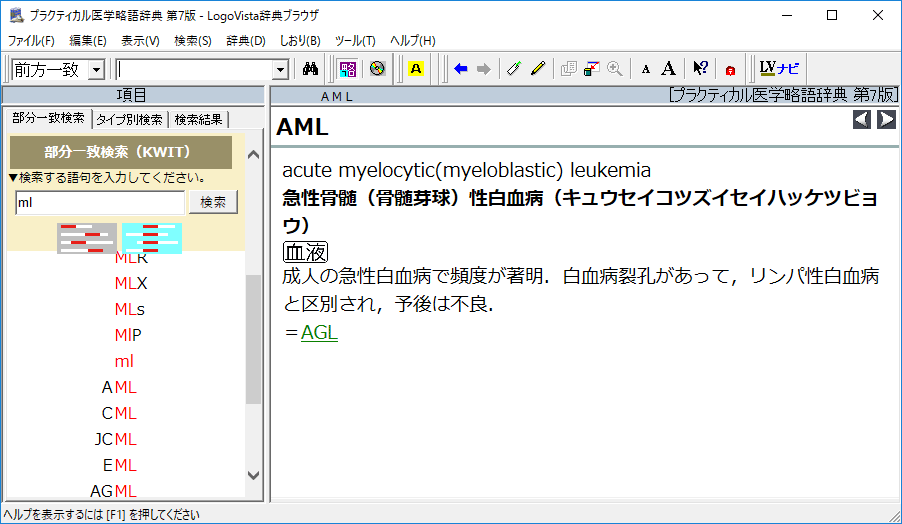
Task: Select EML entry in results list
Action: tap(120, 465)
